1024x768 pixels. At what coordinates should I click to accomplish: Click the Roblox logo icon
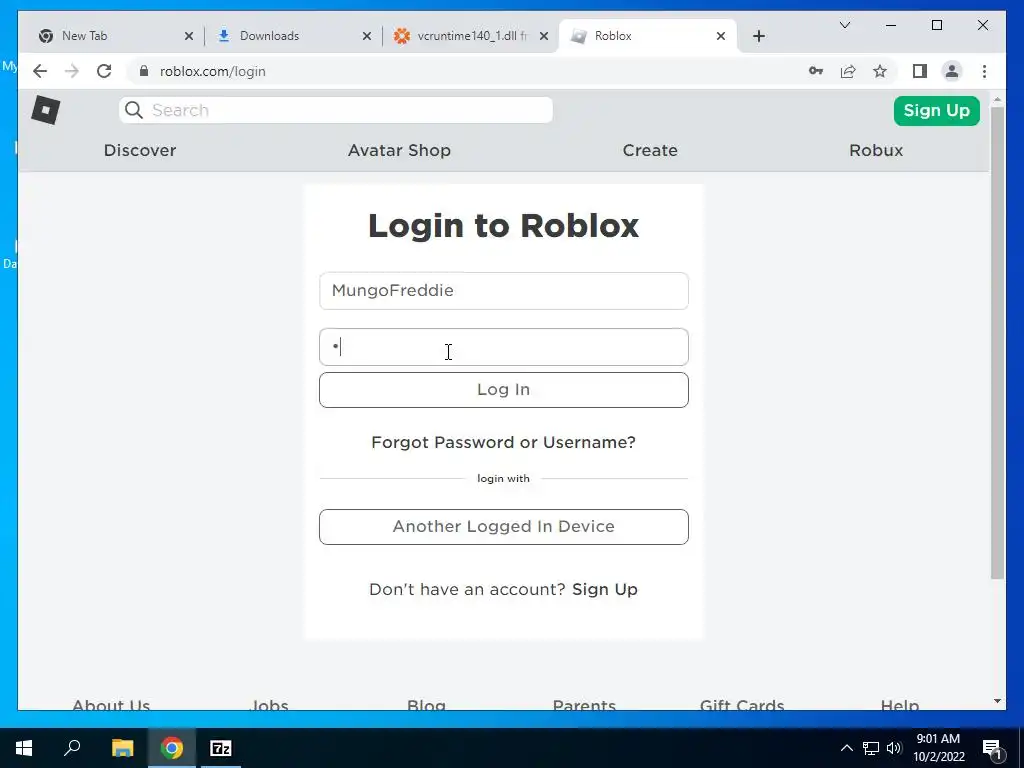[46, 110]
